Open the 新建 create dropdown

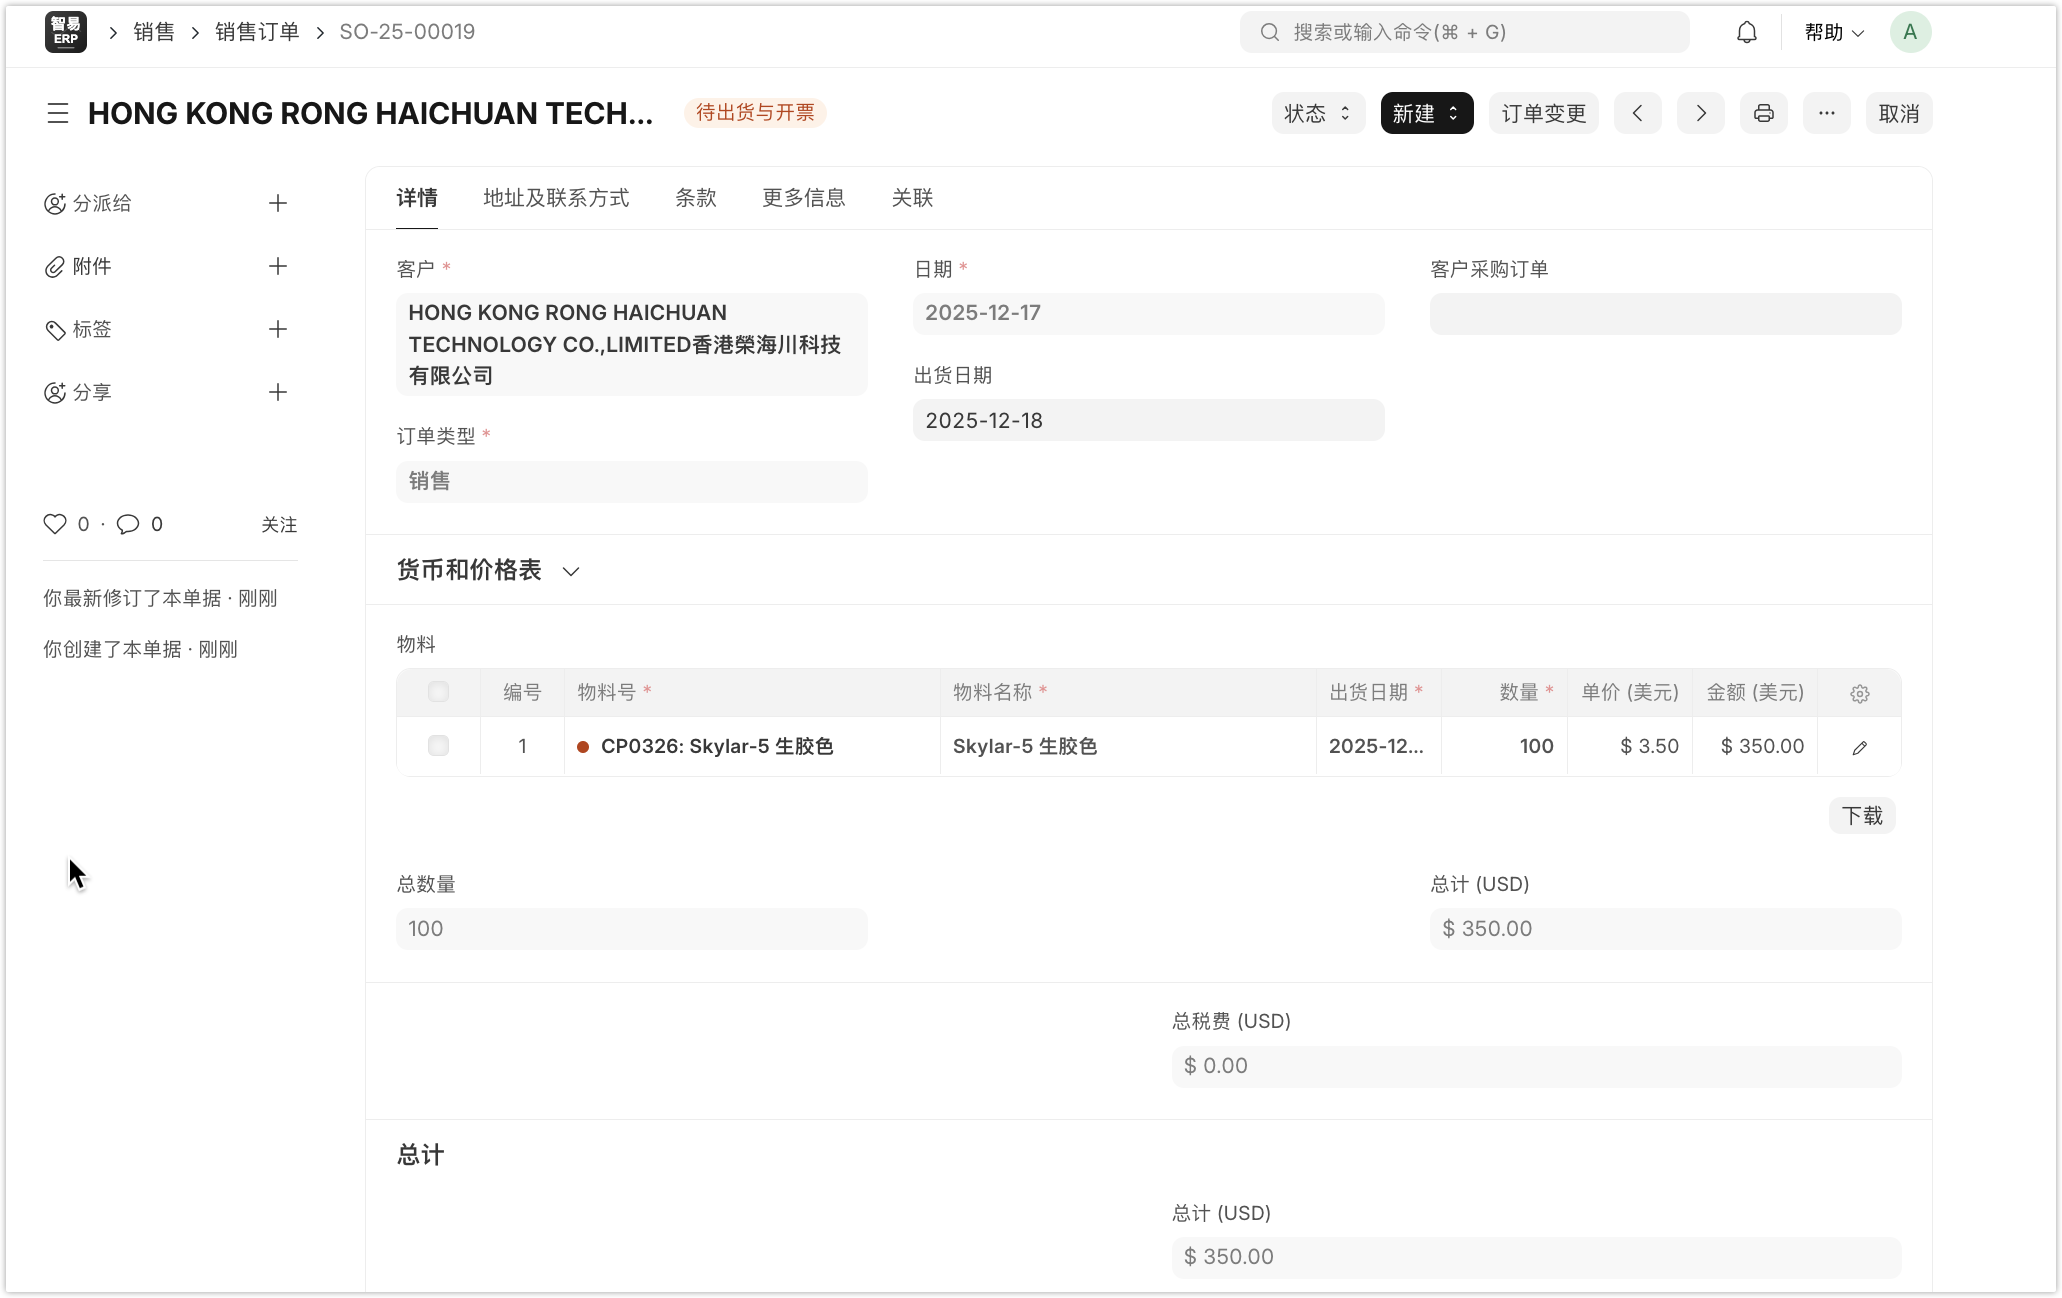[1426, 113]
